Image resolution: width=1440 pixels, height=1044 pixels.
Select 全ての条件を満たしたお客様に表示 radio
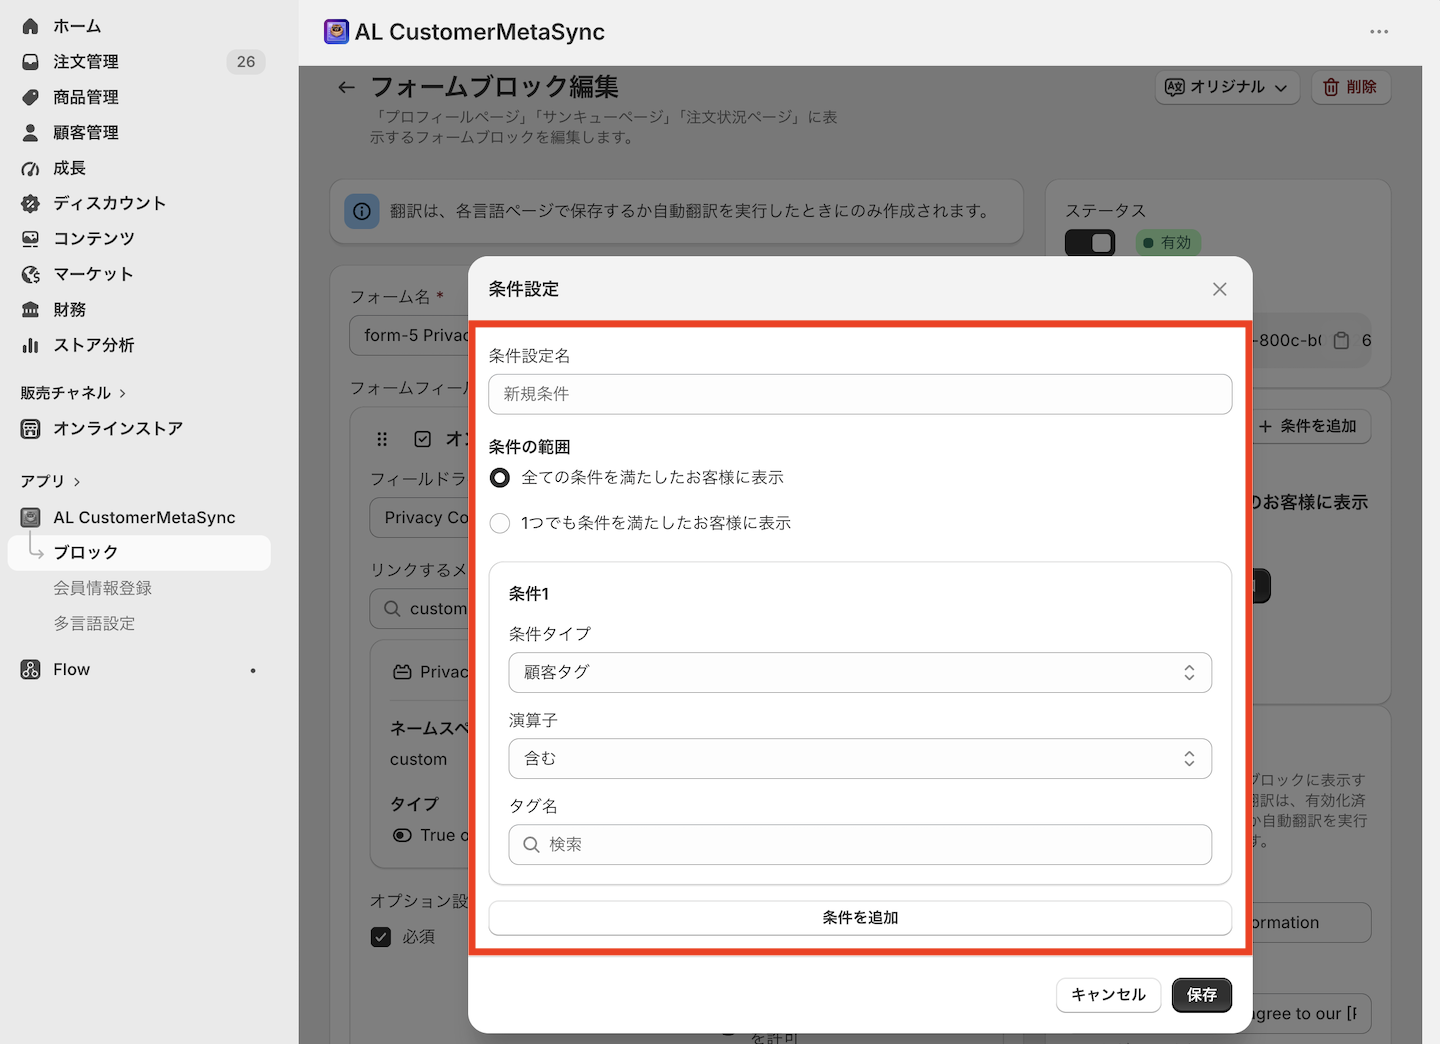click(x=500, y=478)
